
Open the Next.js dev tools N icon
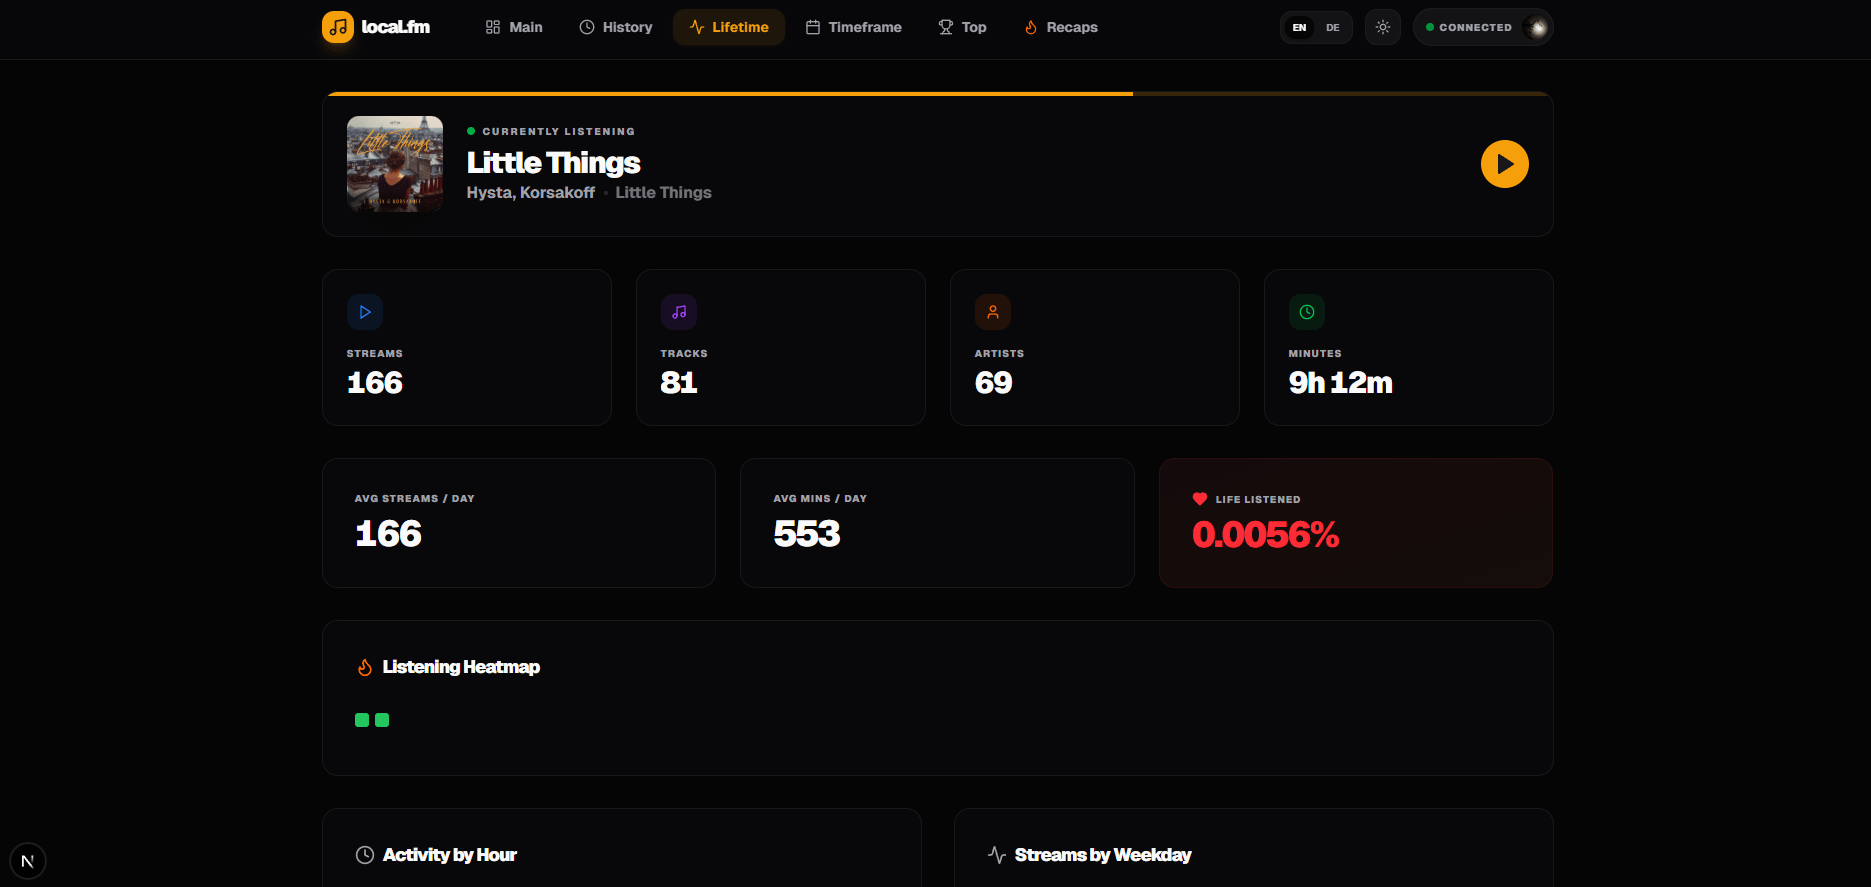[28, 861]
